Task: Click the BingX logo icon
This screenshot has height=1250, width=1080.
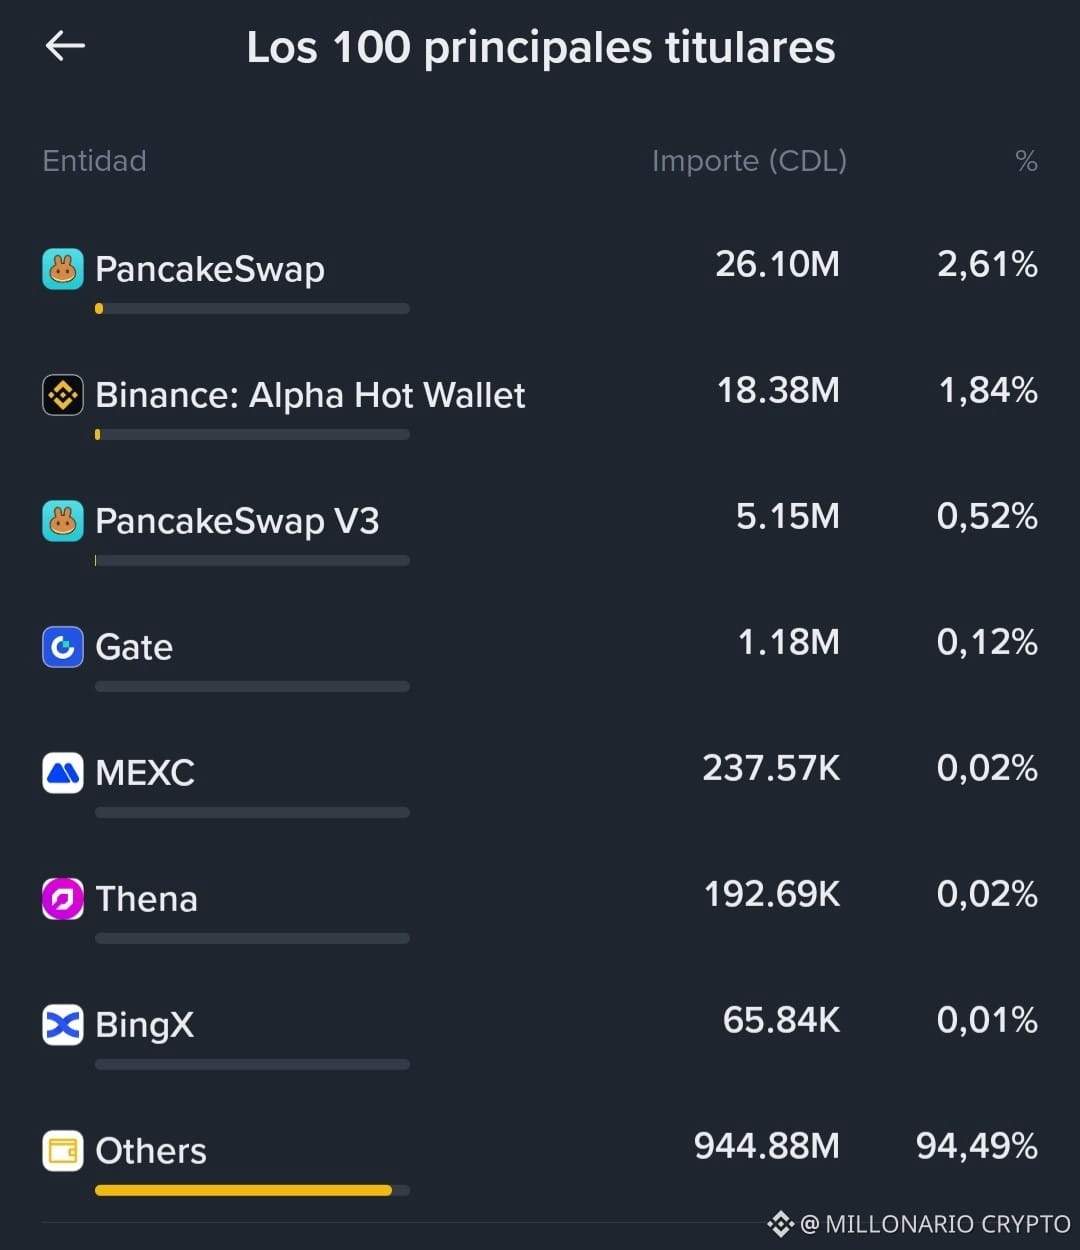Action: pos(62,1025)
